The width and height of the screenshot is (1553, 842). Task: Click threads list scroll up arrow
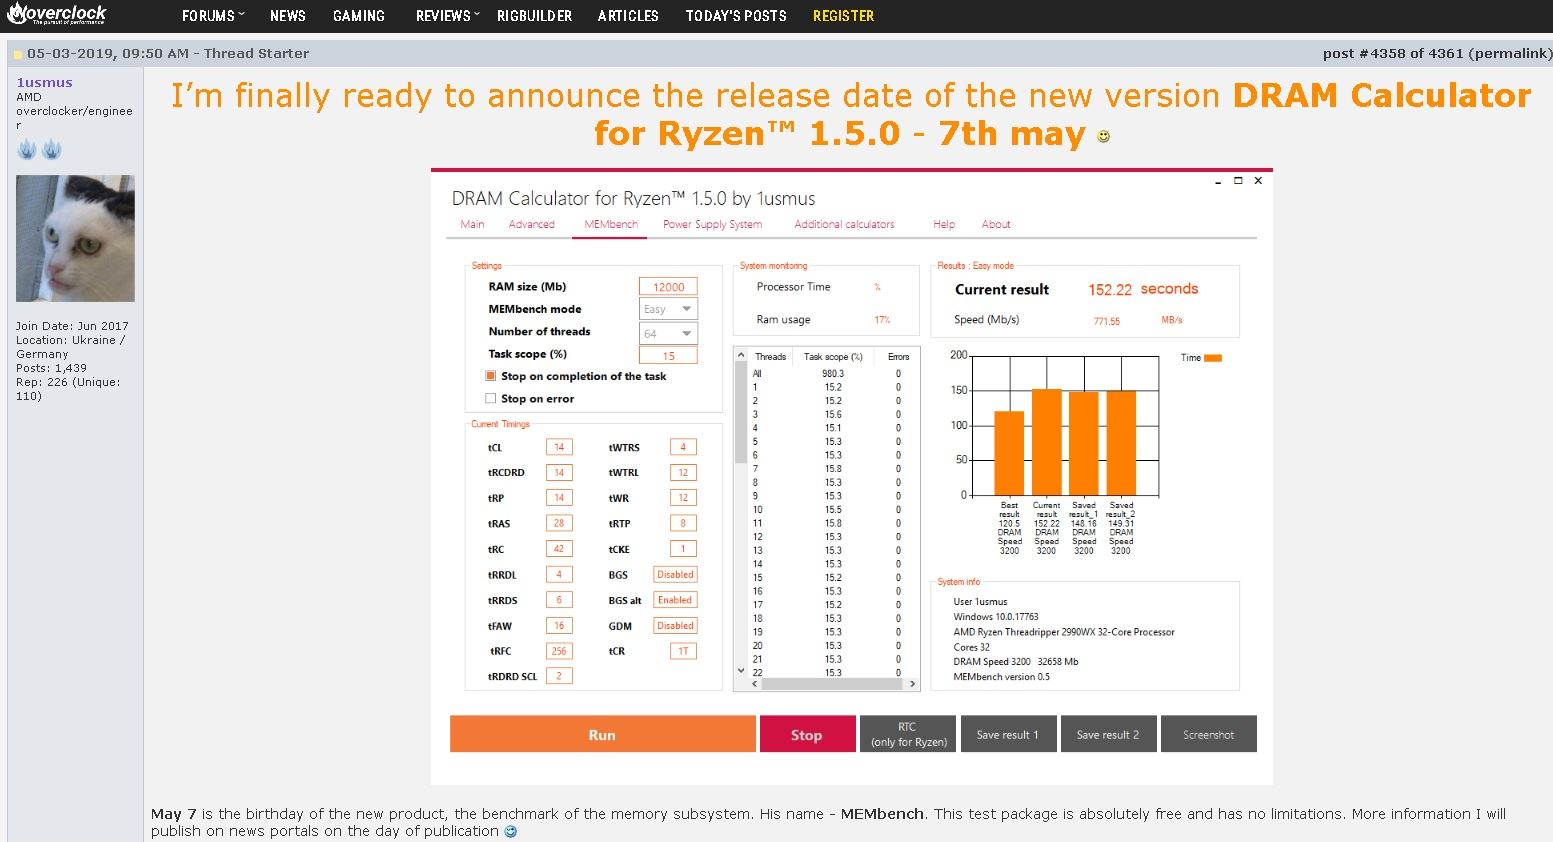click(x=741, y=356)
